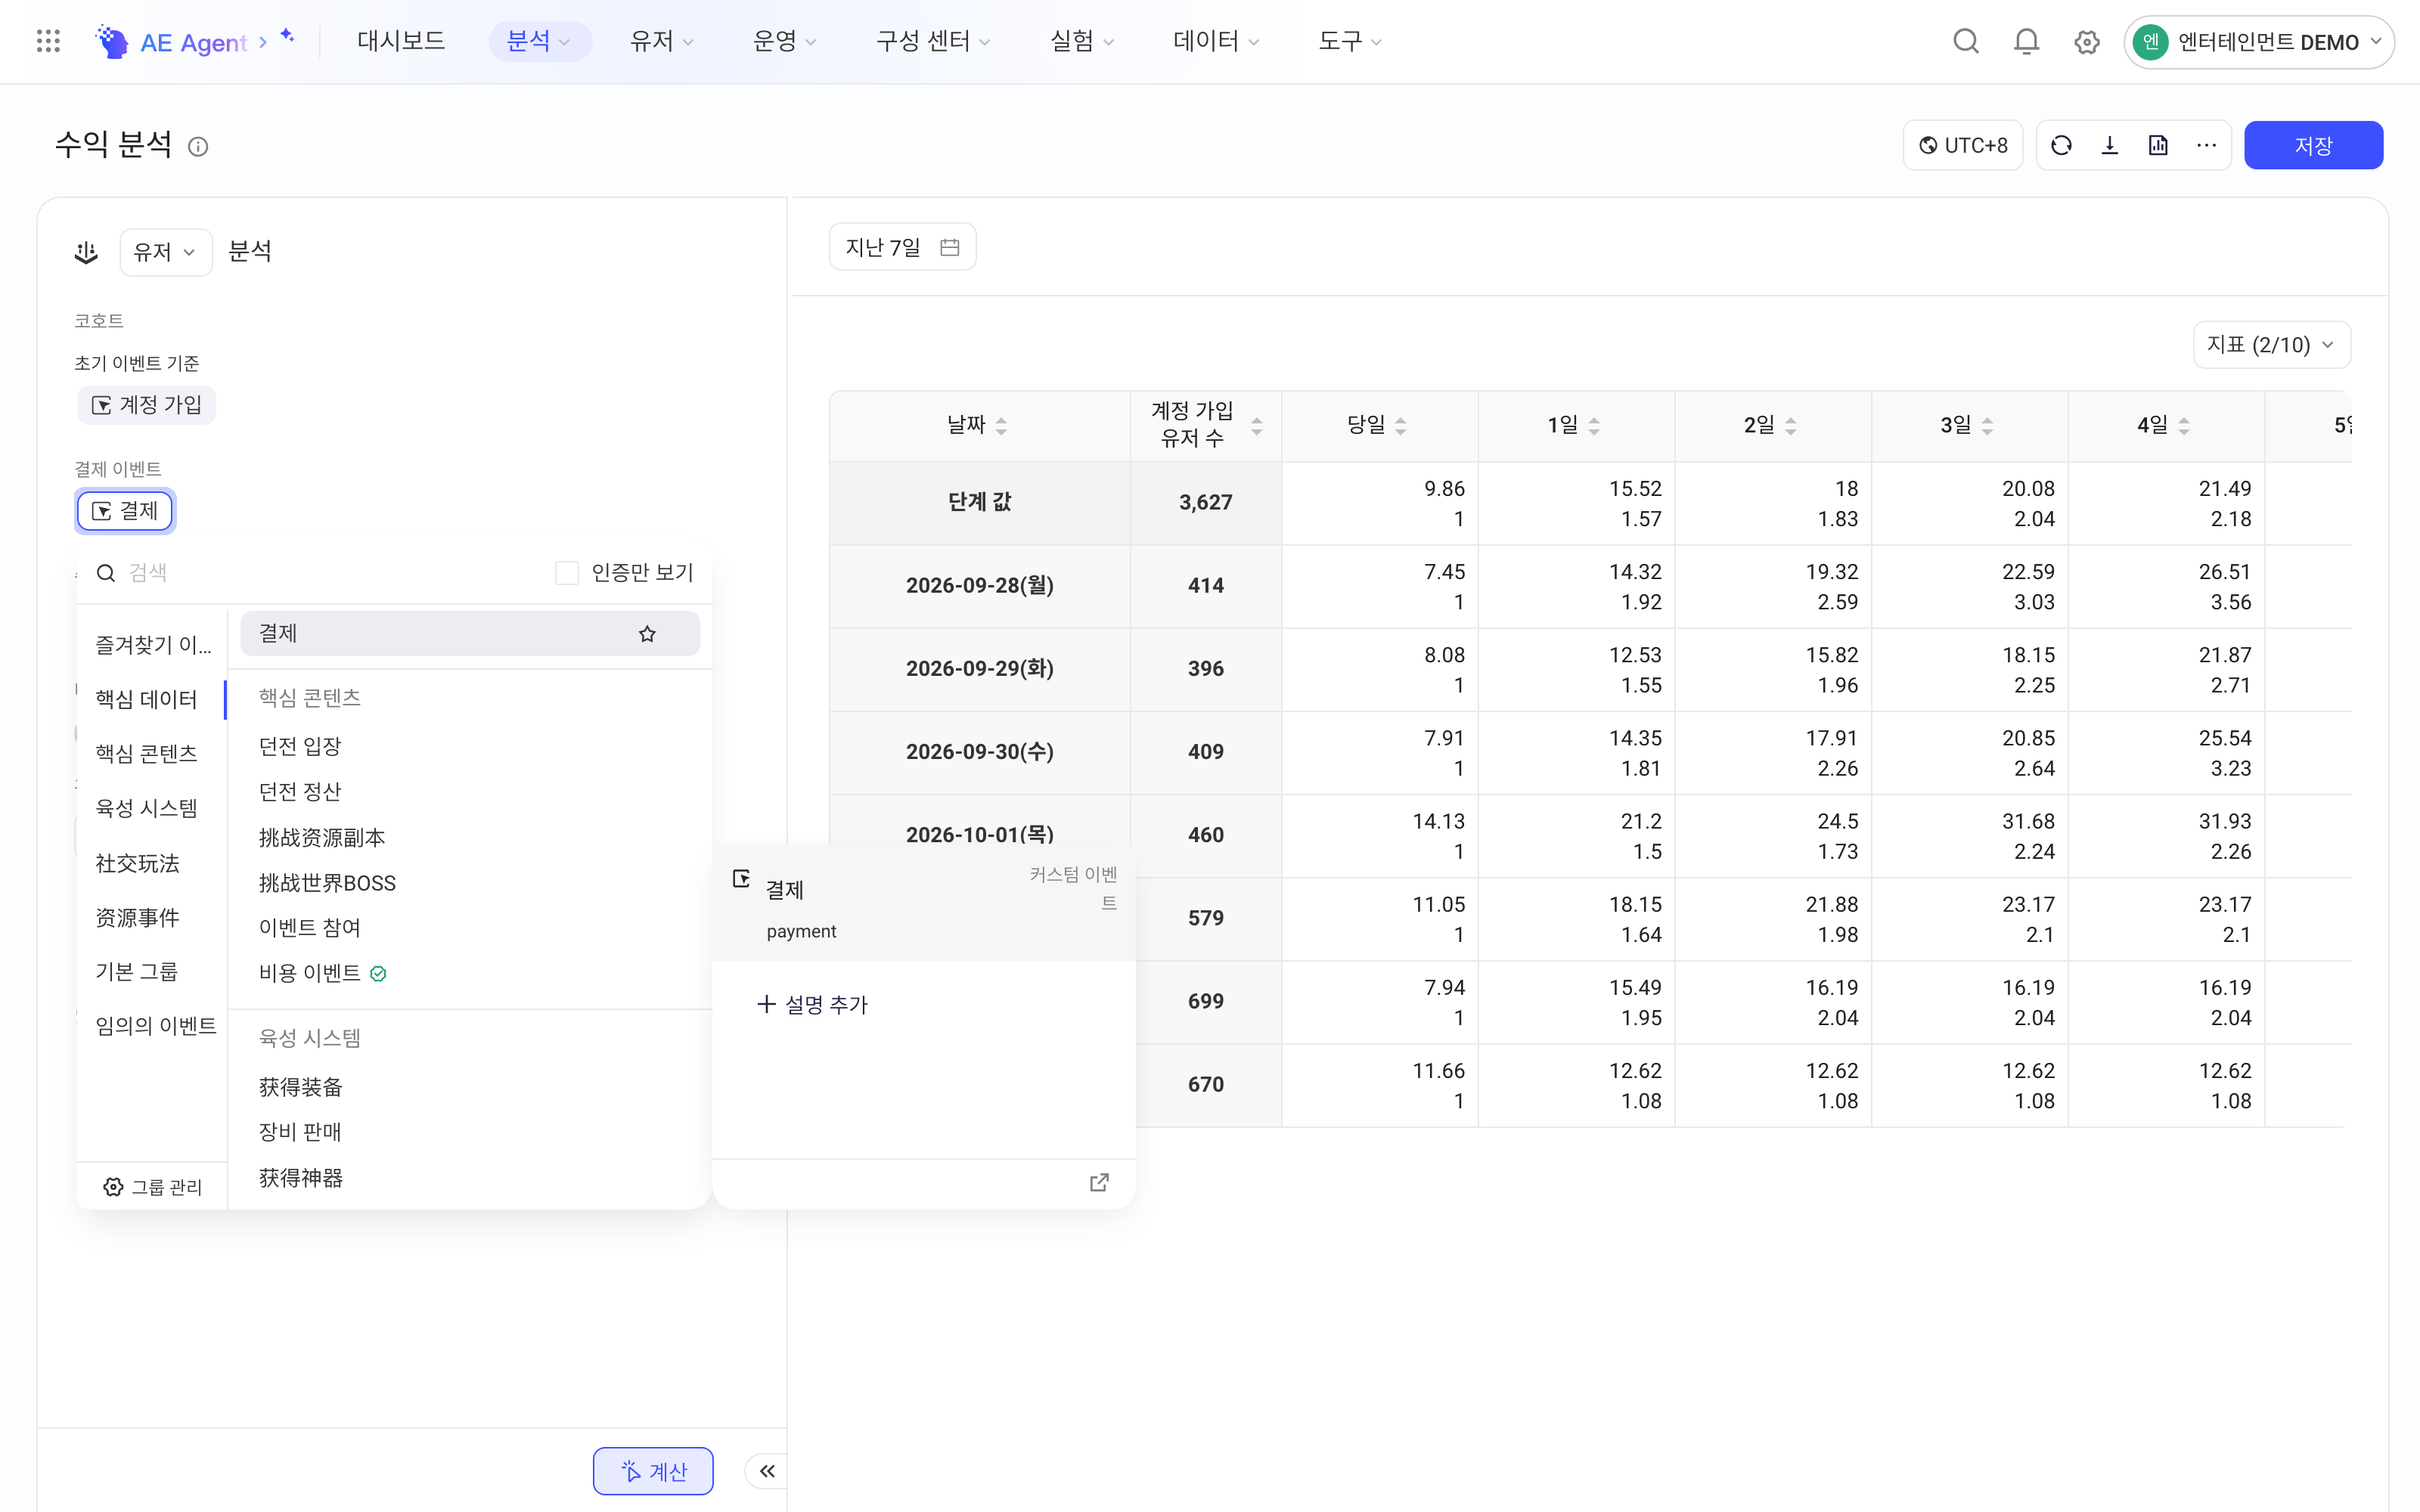2420x1512 pixels.
Task: Download the report data
Action: coord(2110,146)
